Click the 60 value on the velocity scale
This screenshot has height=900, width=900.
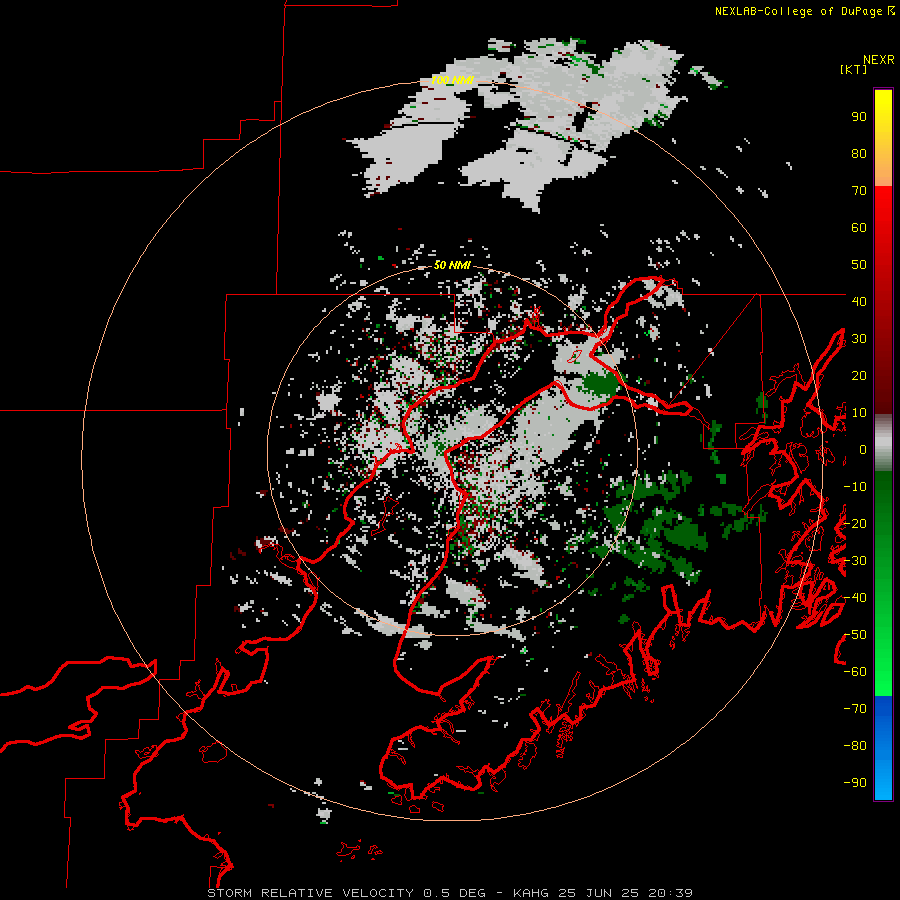pos(859,227)
